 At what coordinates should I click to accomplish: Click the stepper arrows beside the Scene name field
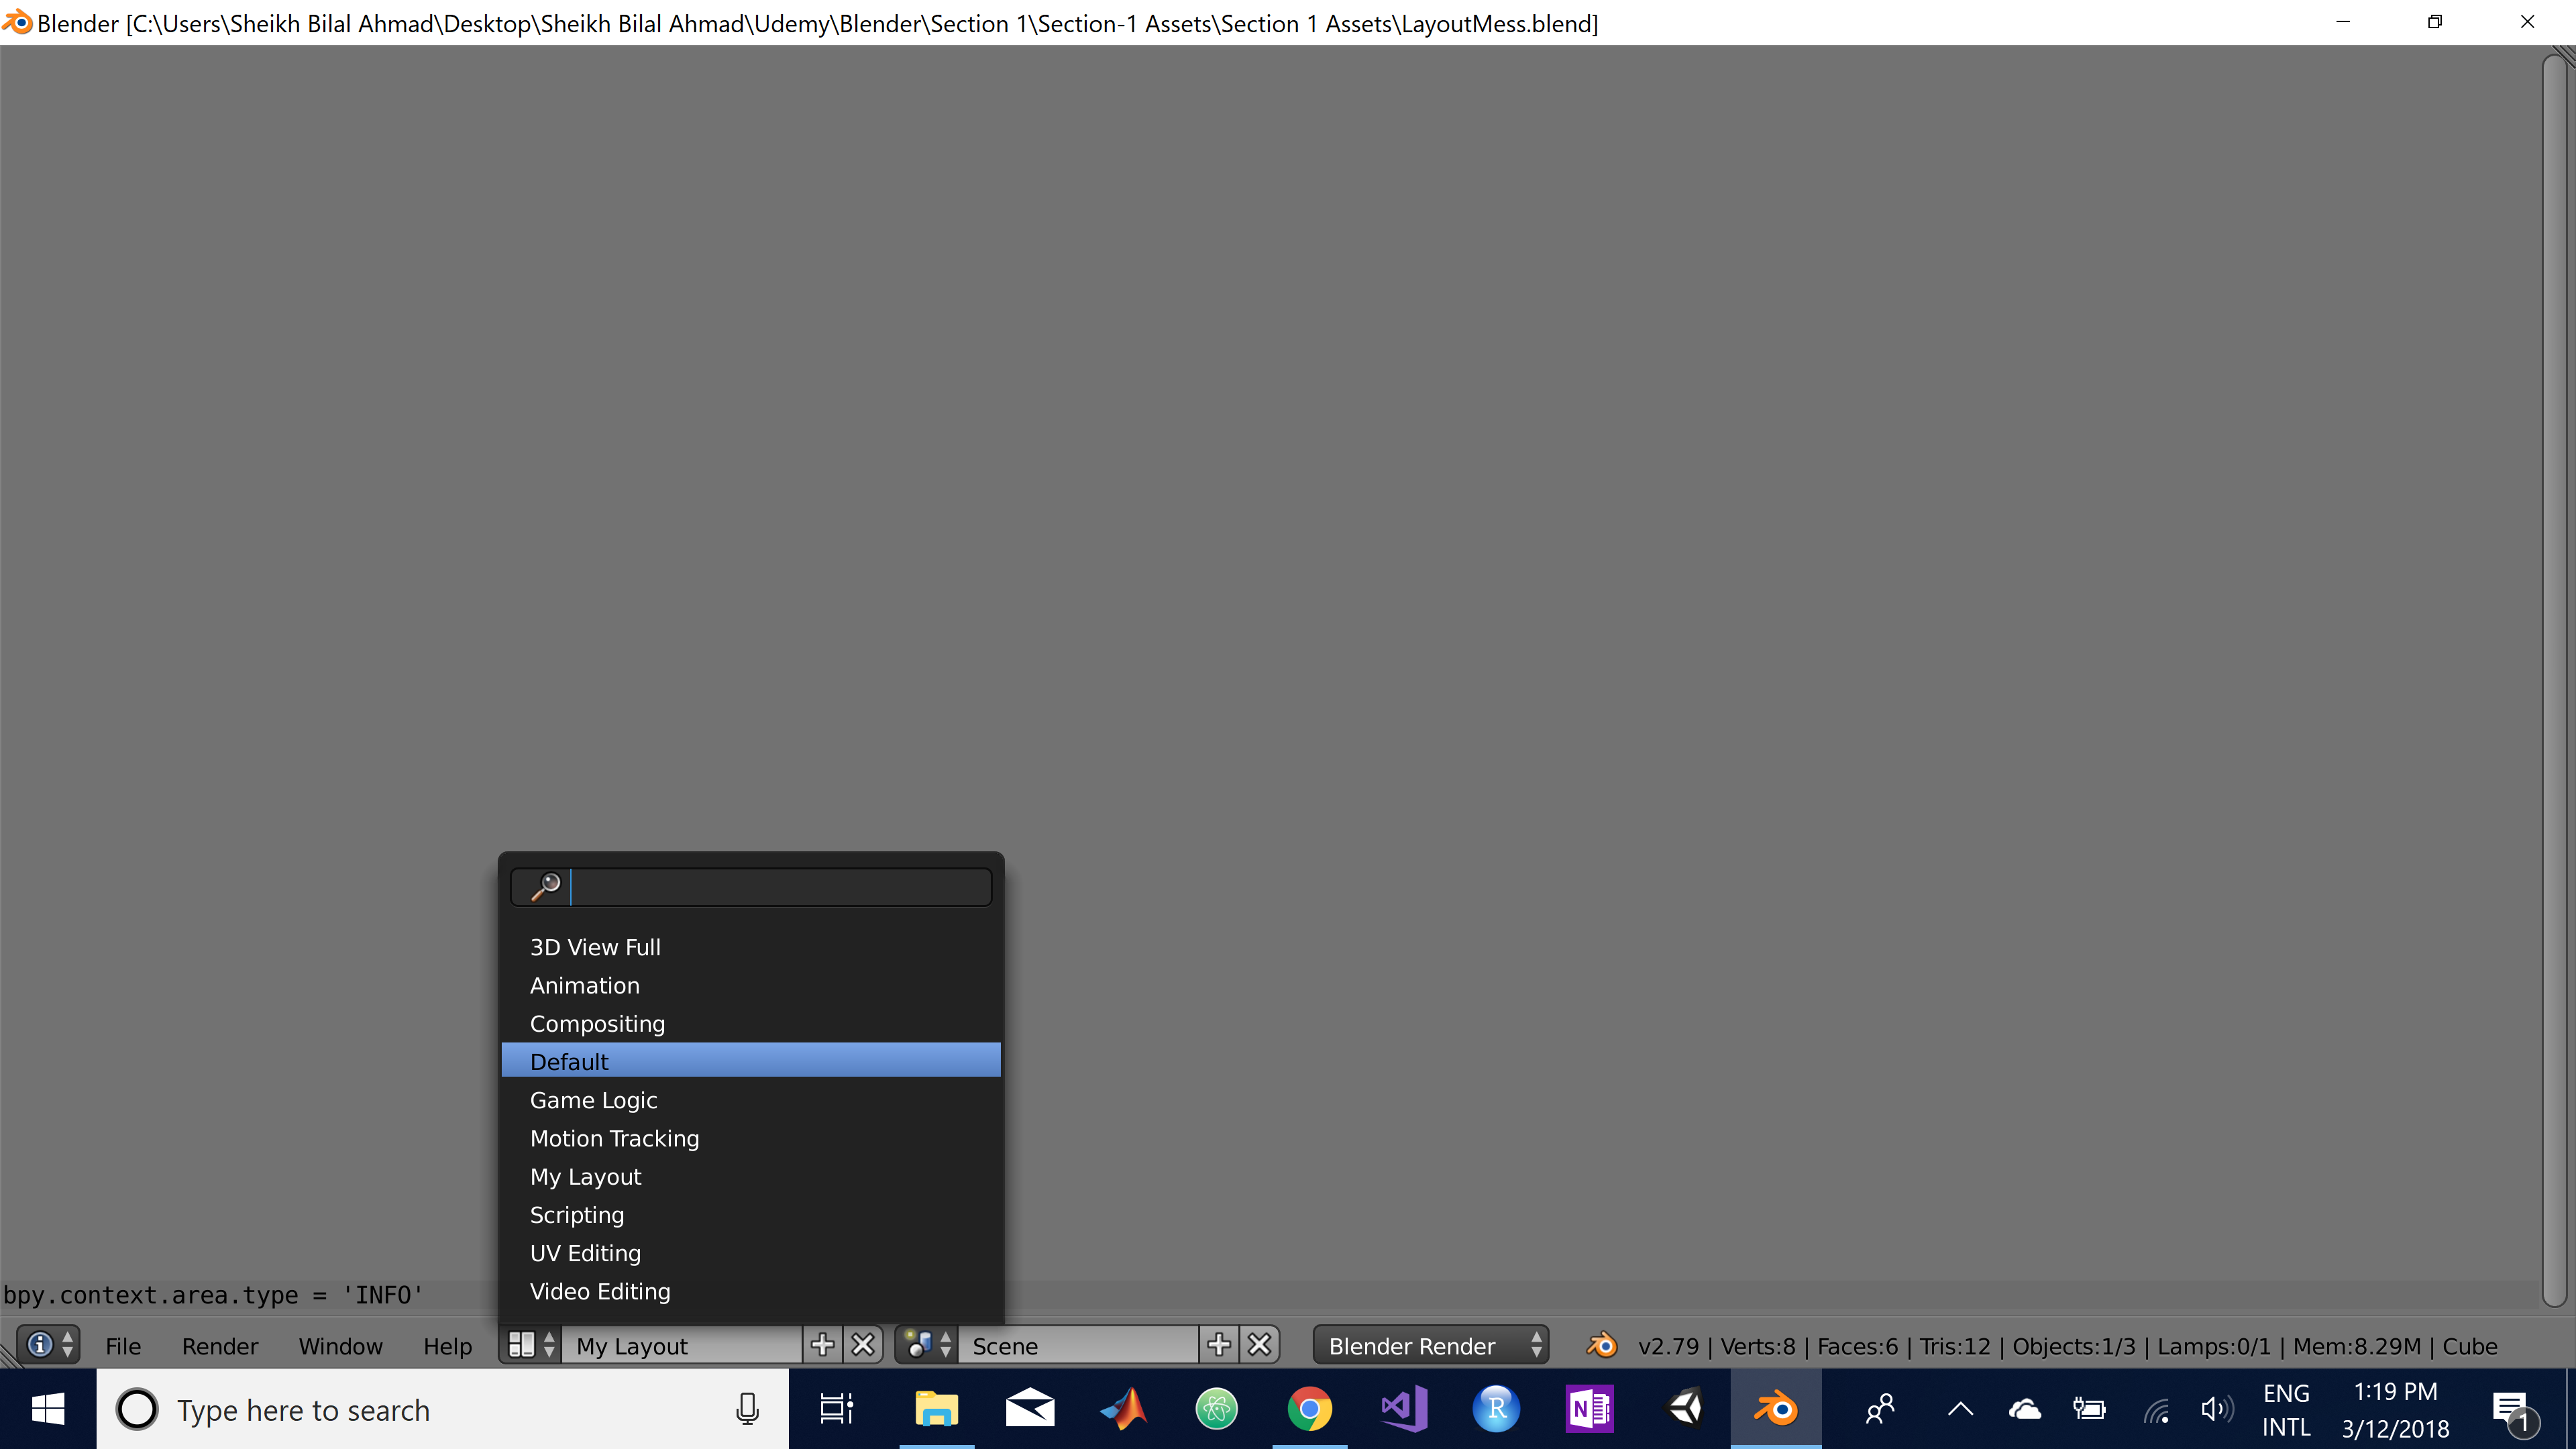click(x=945, y=1345)
